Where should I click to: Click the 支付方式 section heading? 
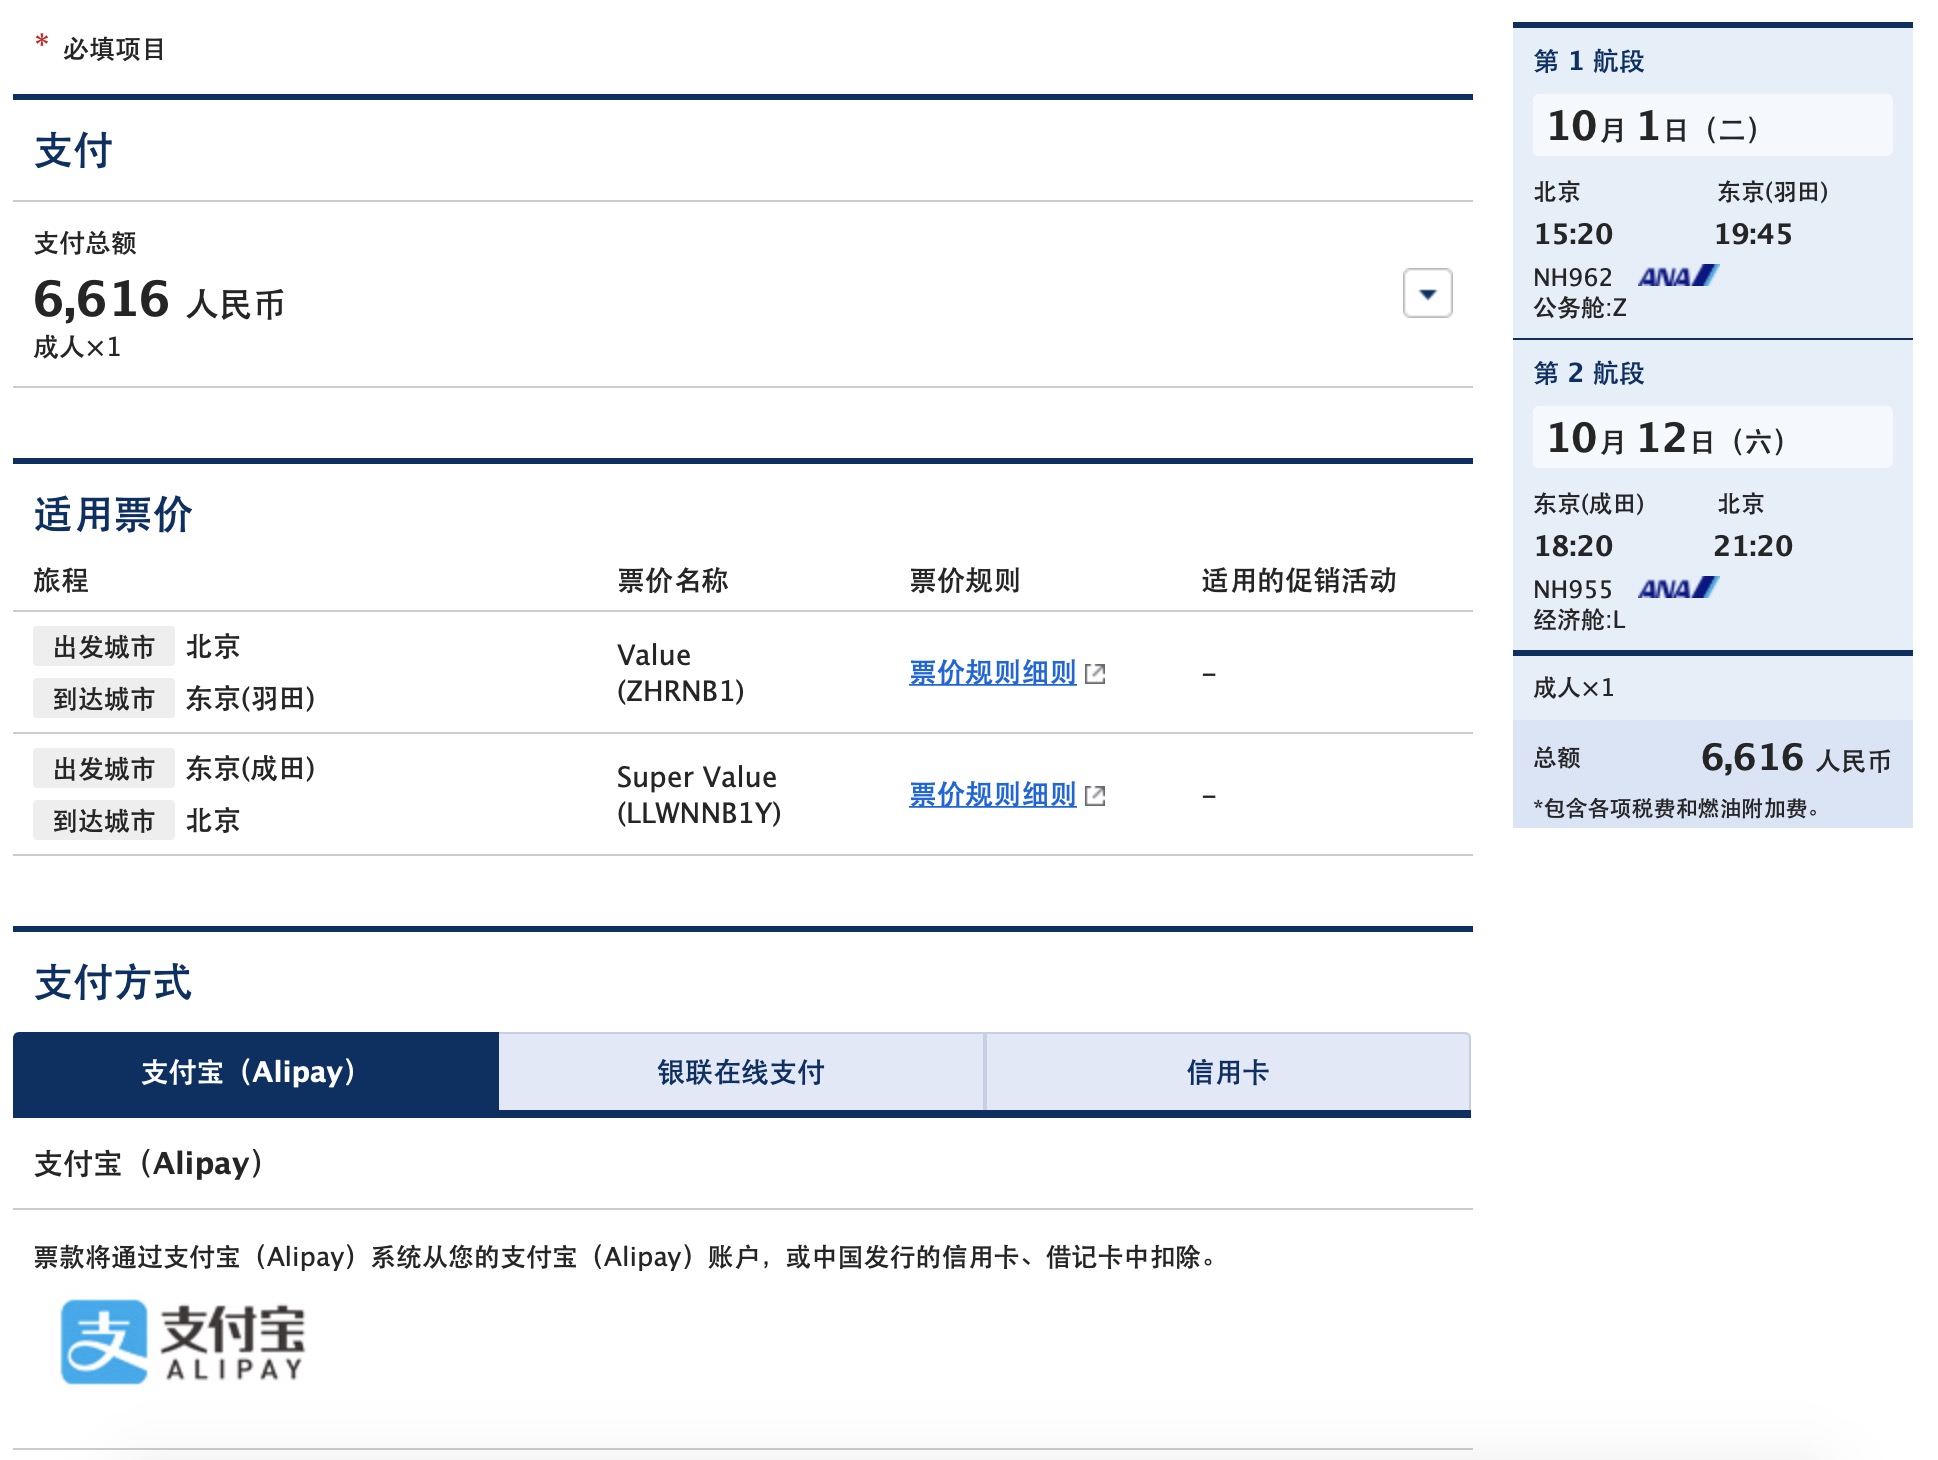point(113,983)
